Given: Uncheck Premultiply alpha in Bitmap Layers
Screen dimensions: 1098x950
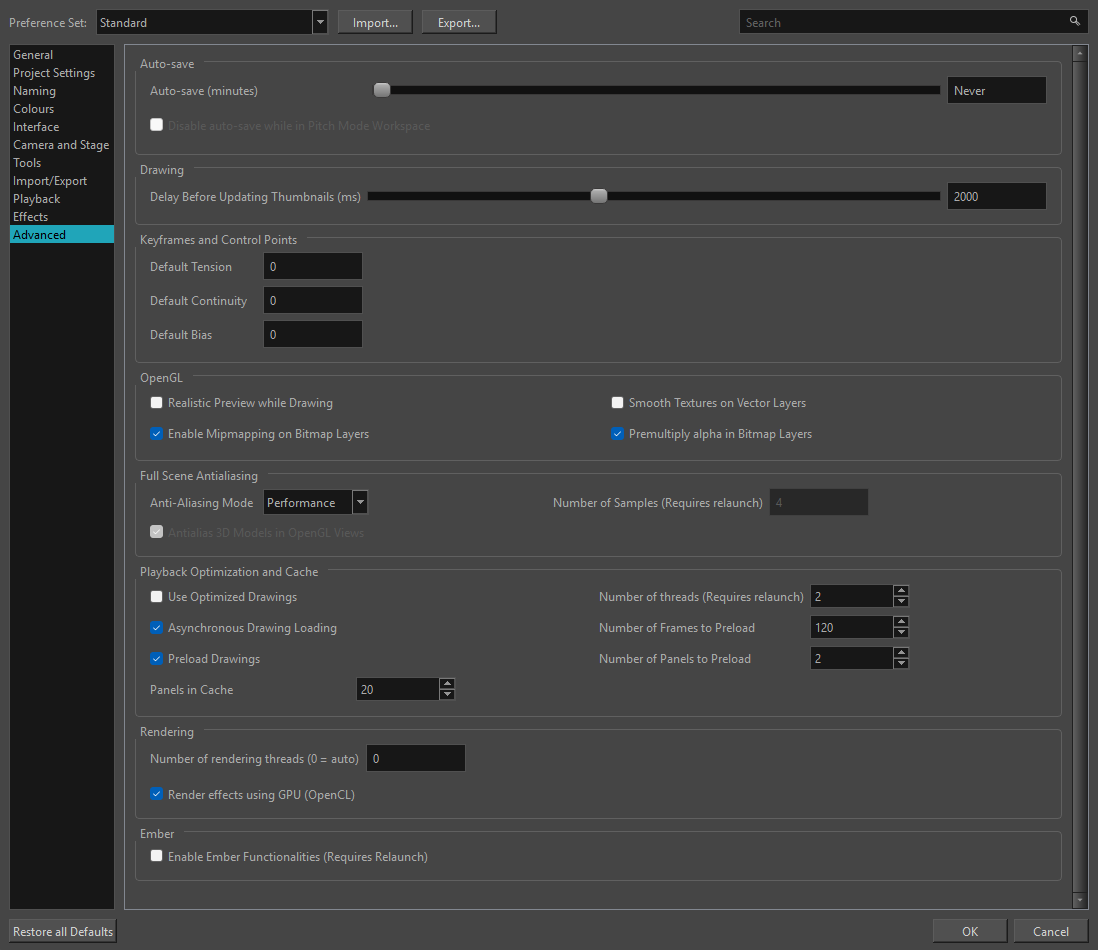Looking at the screenshot, I should [x=617, y=434].
